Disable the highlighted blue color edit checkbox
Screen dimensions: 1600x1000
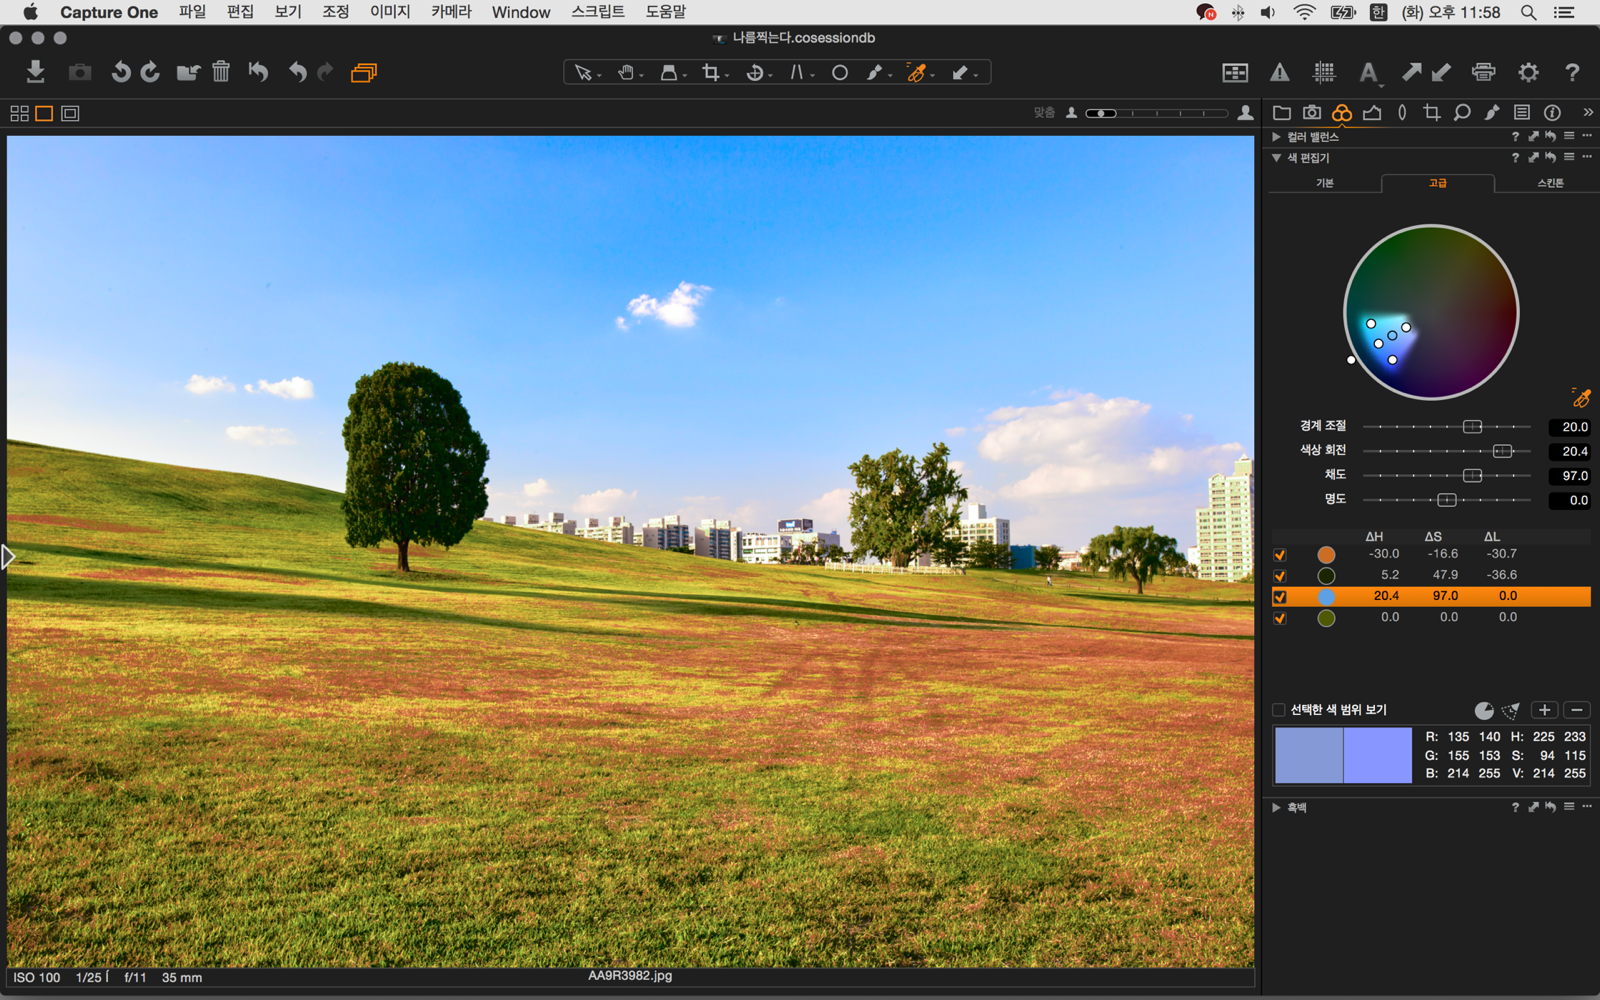1280,597
